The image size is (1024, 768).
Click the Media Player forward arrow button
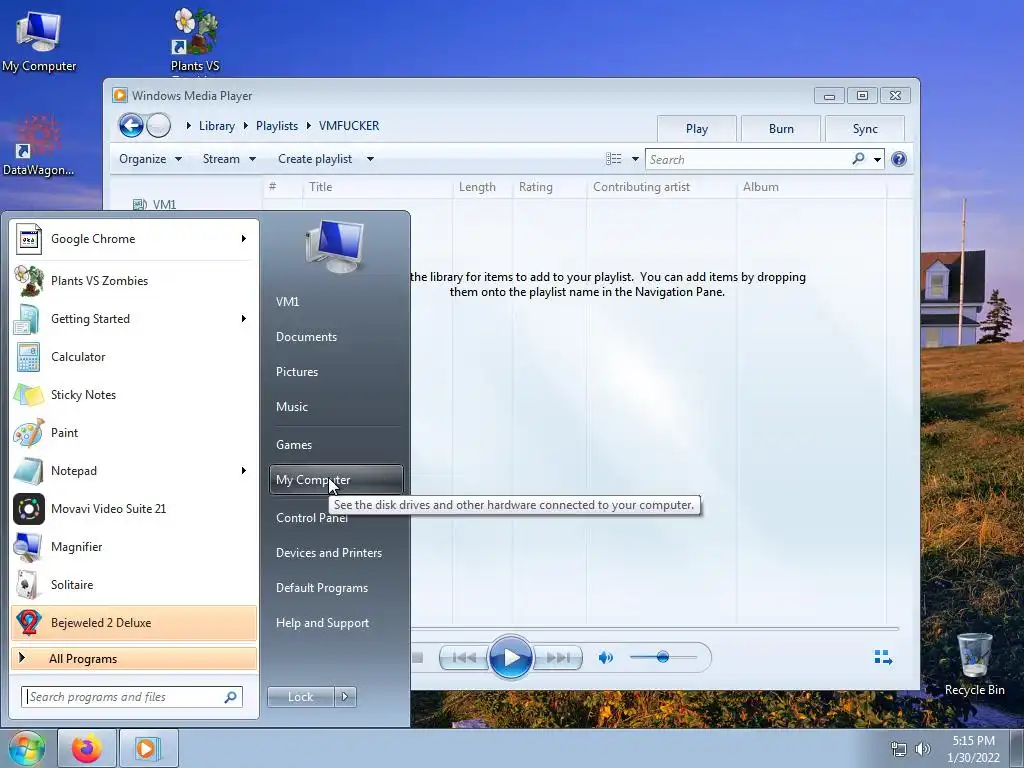(x=158, y=125)
